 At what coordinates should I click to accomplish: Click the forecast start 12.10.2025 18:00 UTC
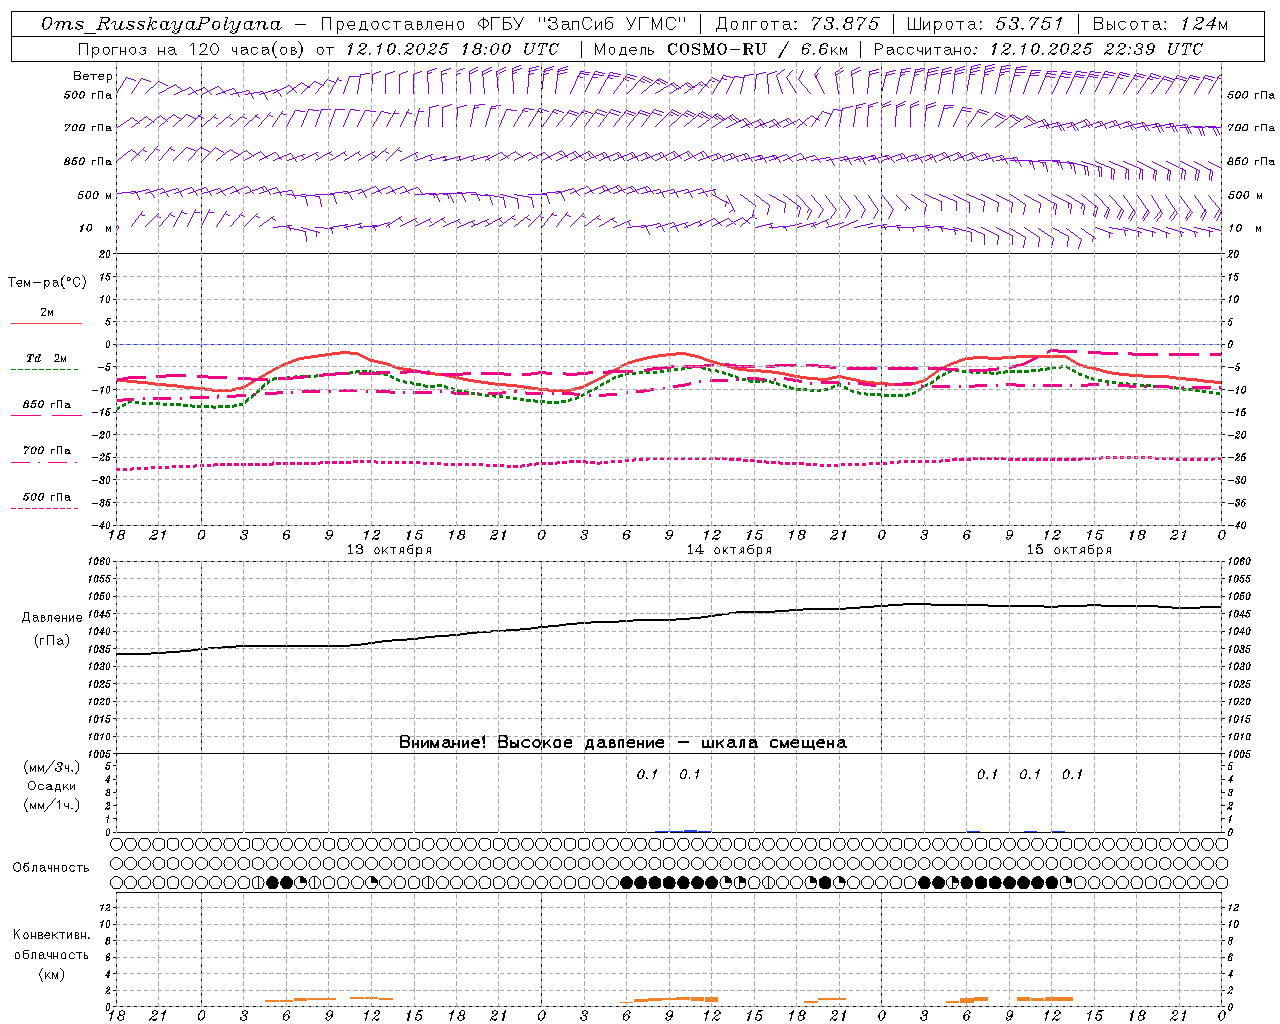click(x=452, y=48)
